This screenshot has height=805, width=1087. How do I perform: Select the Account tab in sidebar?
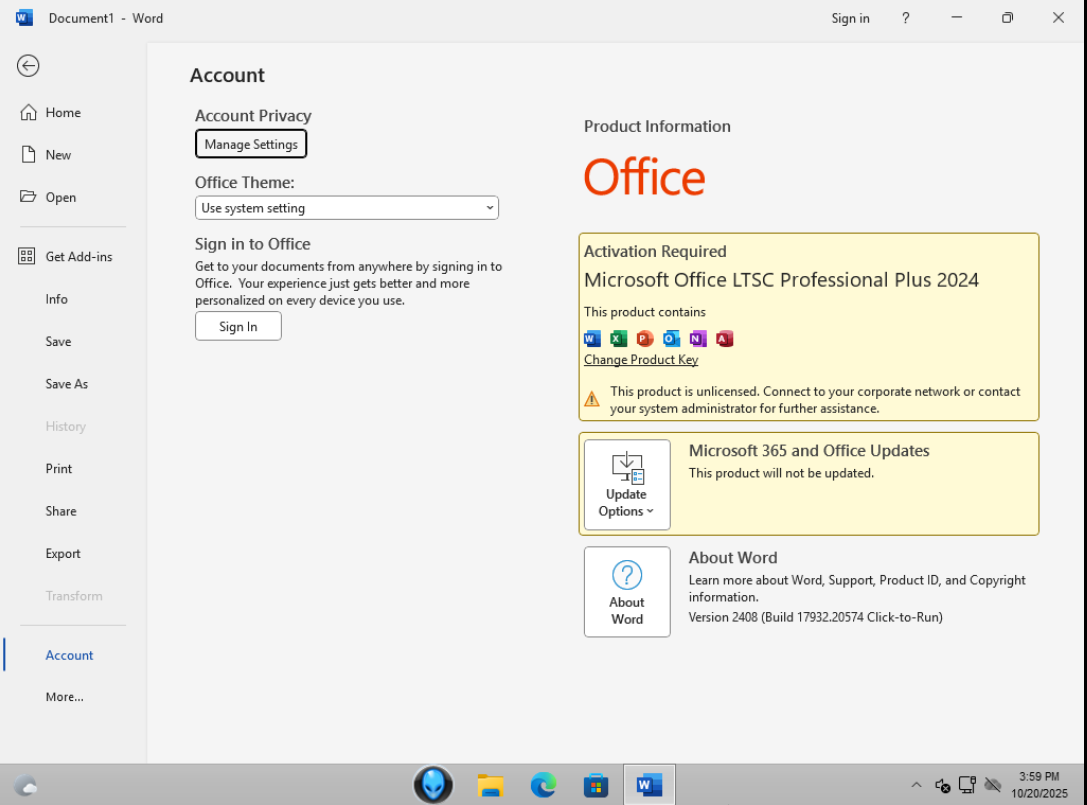(x=69, y=655)
